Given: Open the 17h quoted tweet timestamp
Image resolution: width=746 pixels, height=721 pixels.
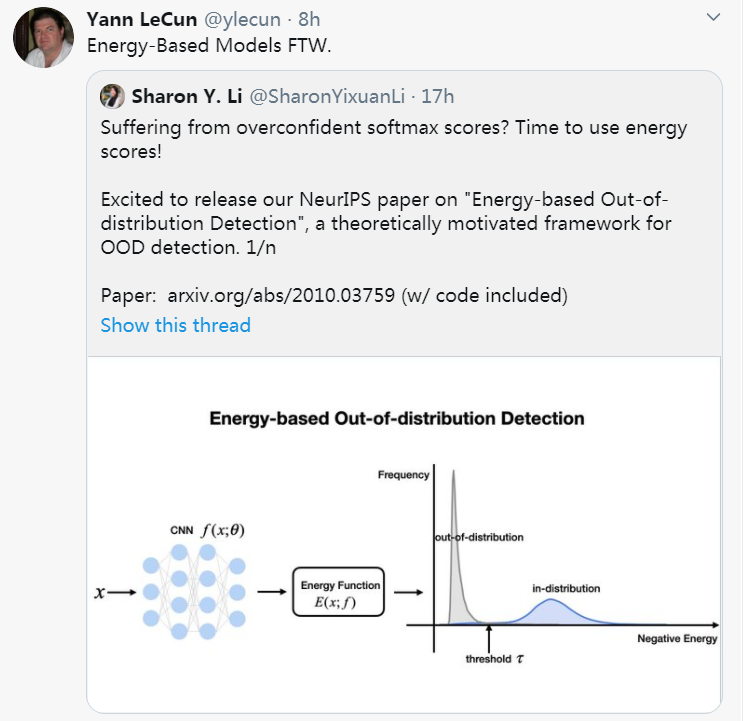Looking at the screenshot, I should pyautogui.click(x=436, y=97).
